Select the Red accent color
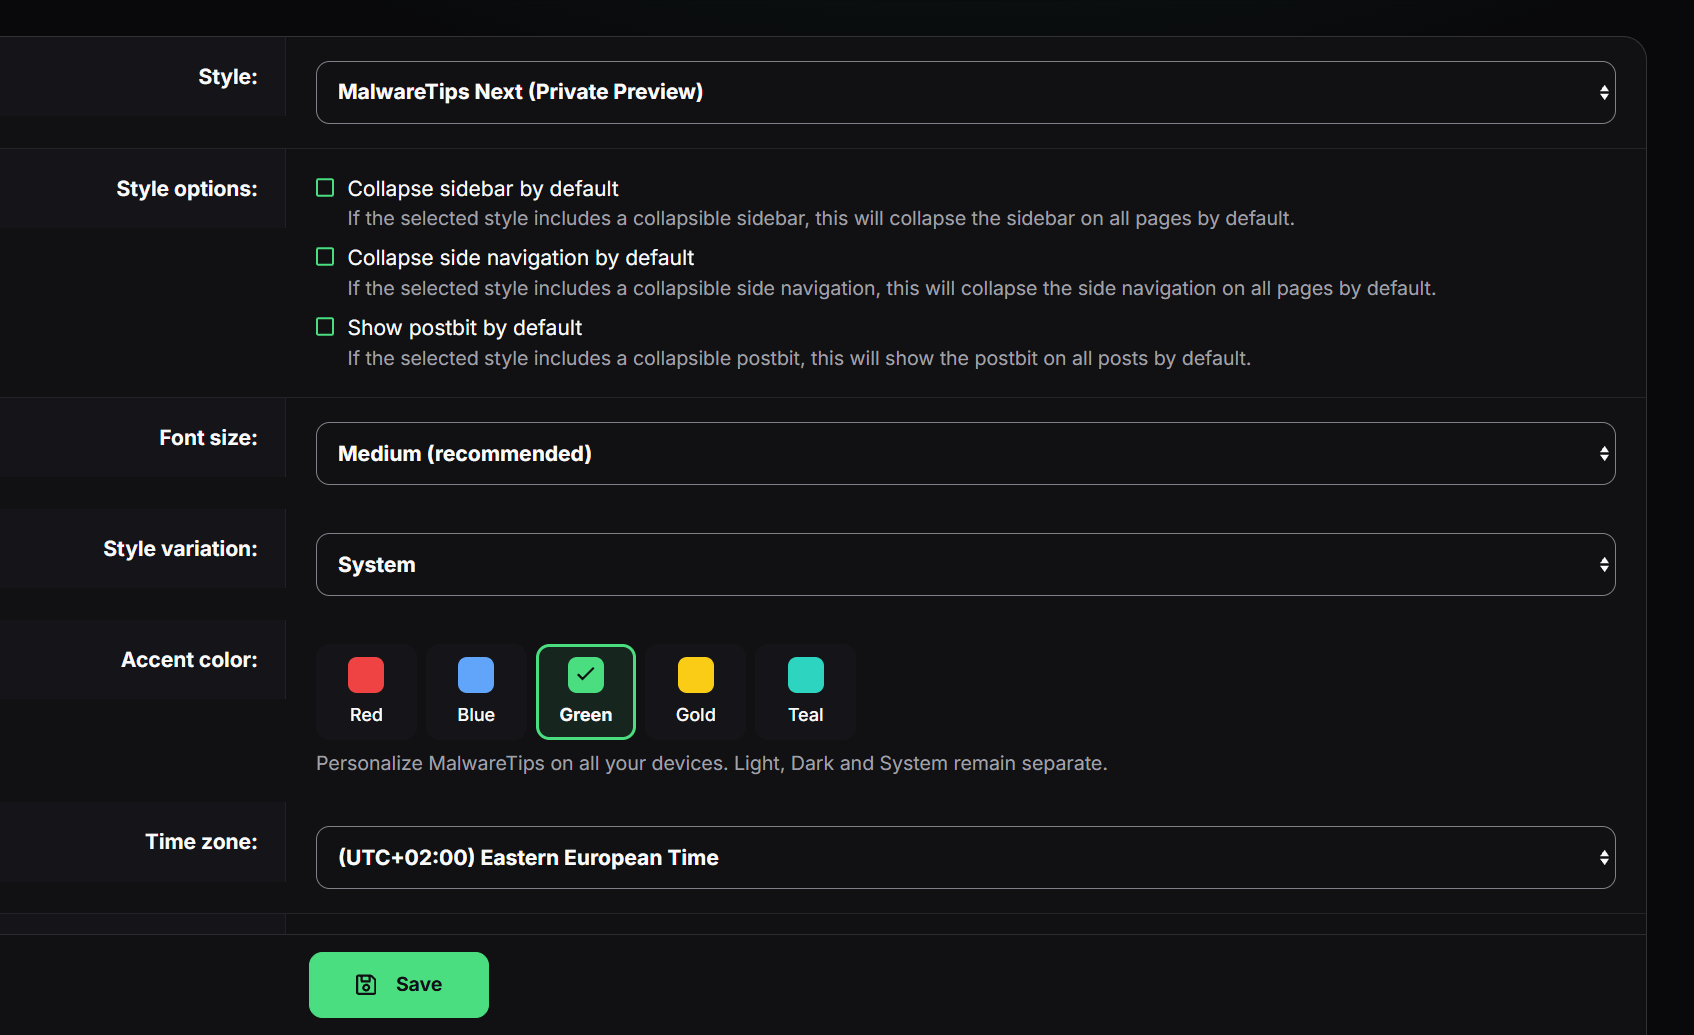1694x1035 pixels. 366,692
